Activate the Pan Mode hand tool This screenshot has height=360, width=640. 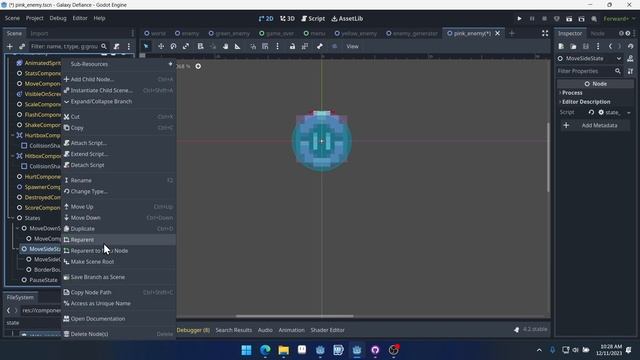point(225,47)
